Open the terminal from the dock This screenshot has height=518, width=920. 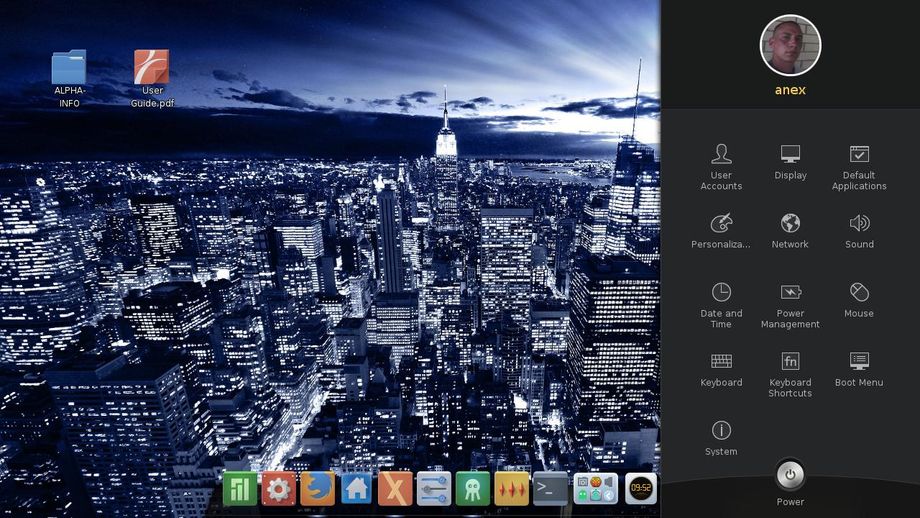550,488
